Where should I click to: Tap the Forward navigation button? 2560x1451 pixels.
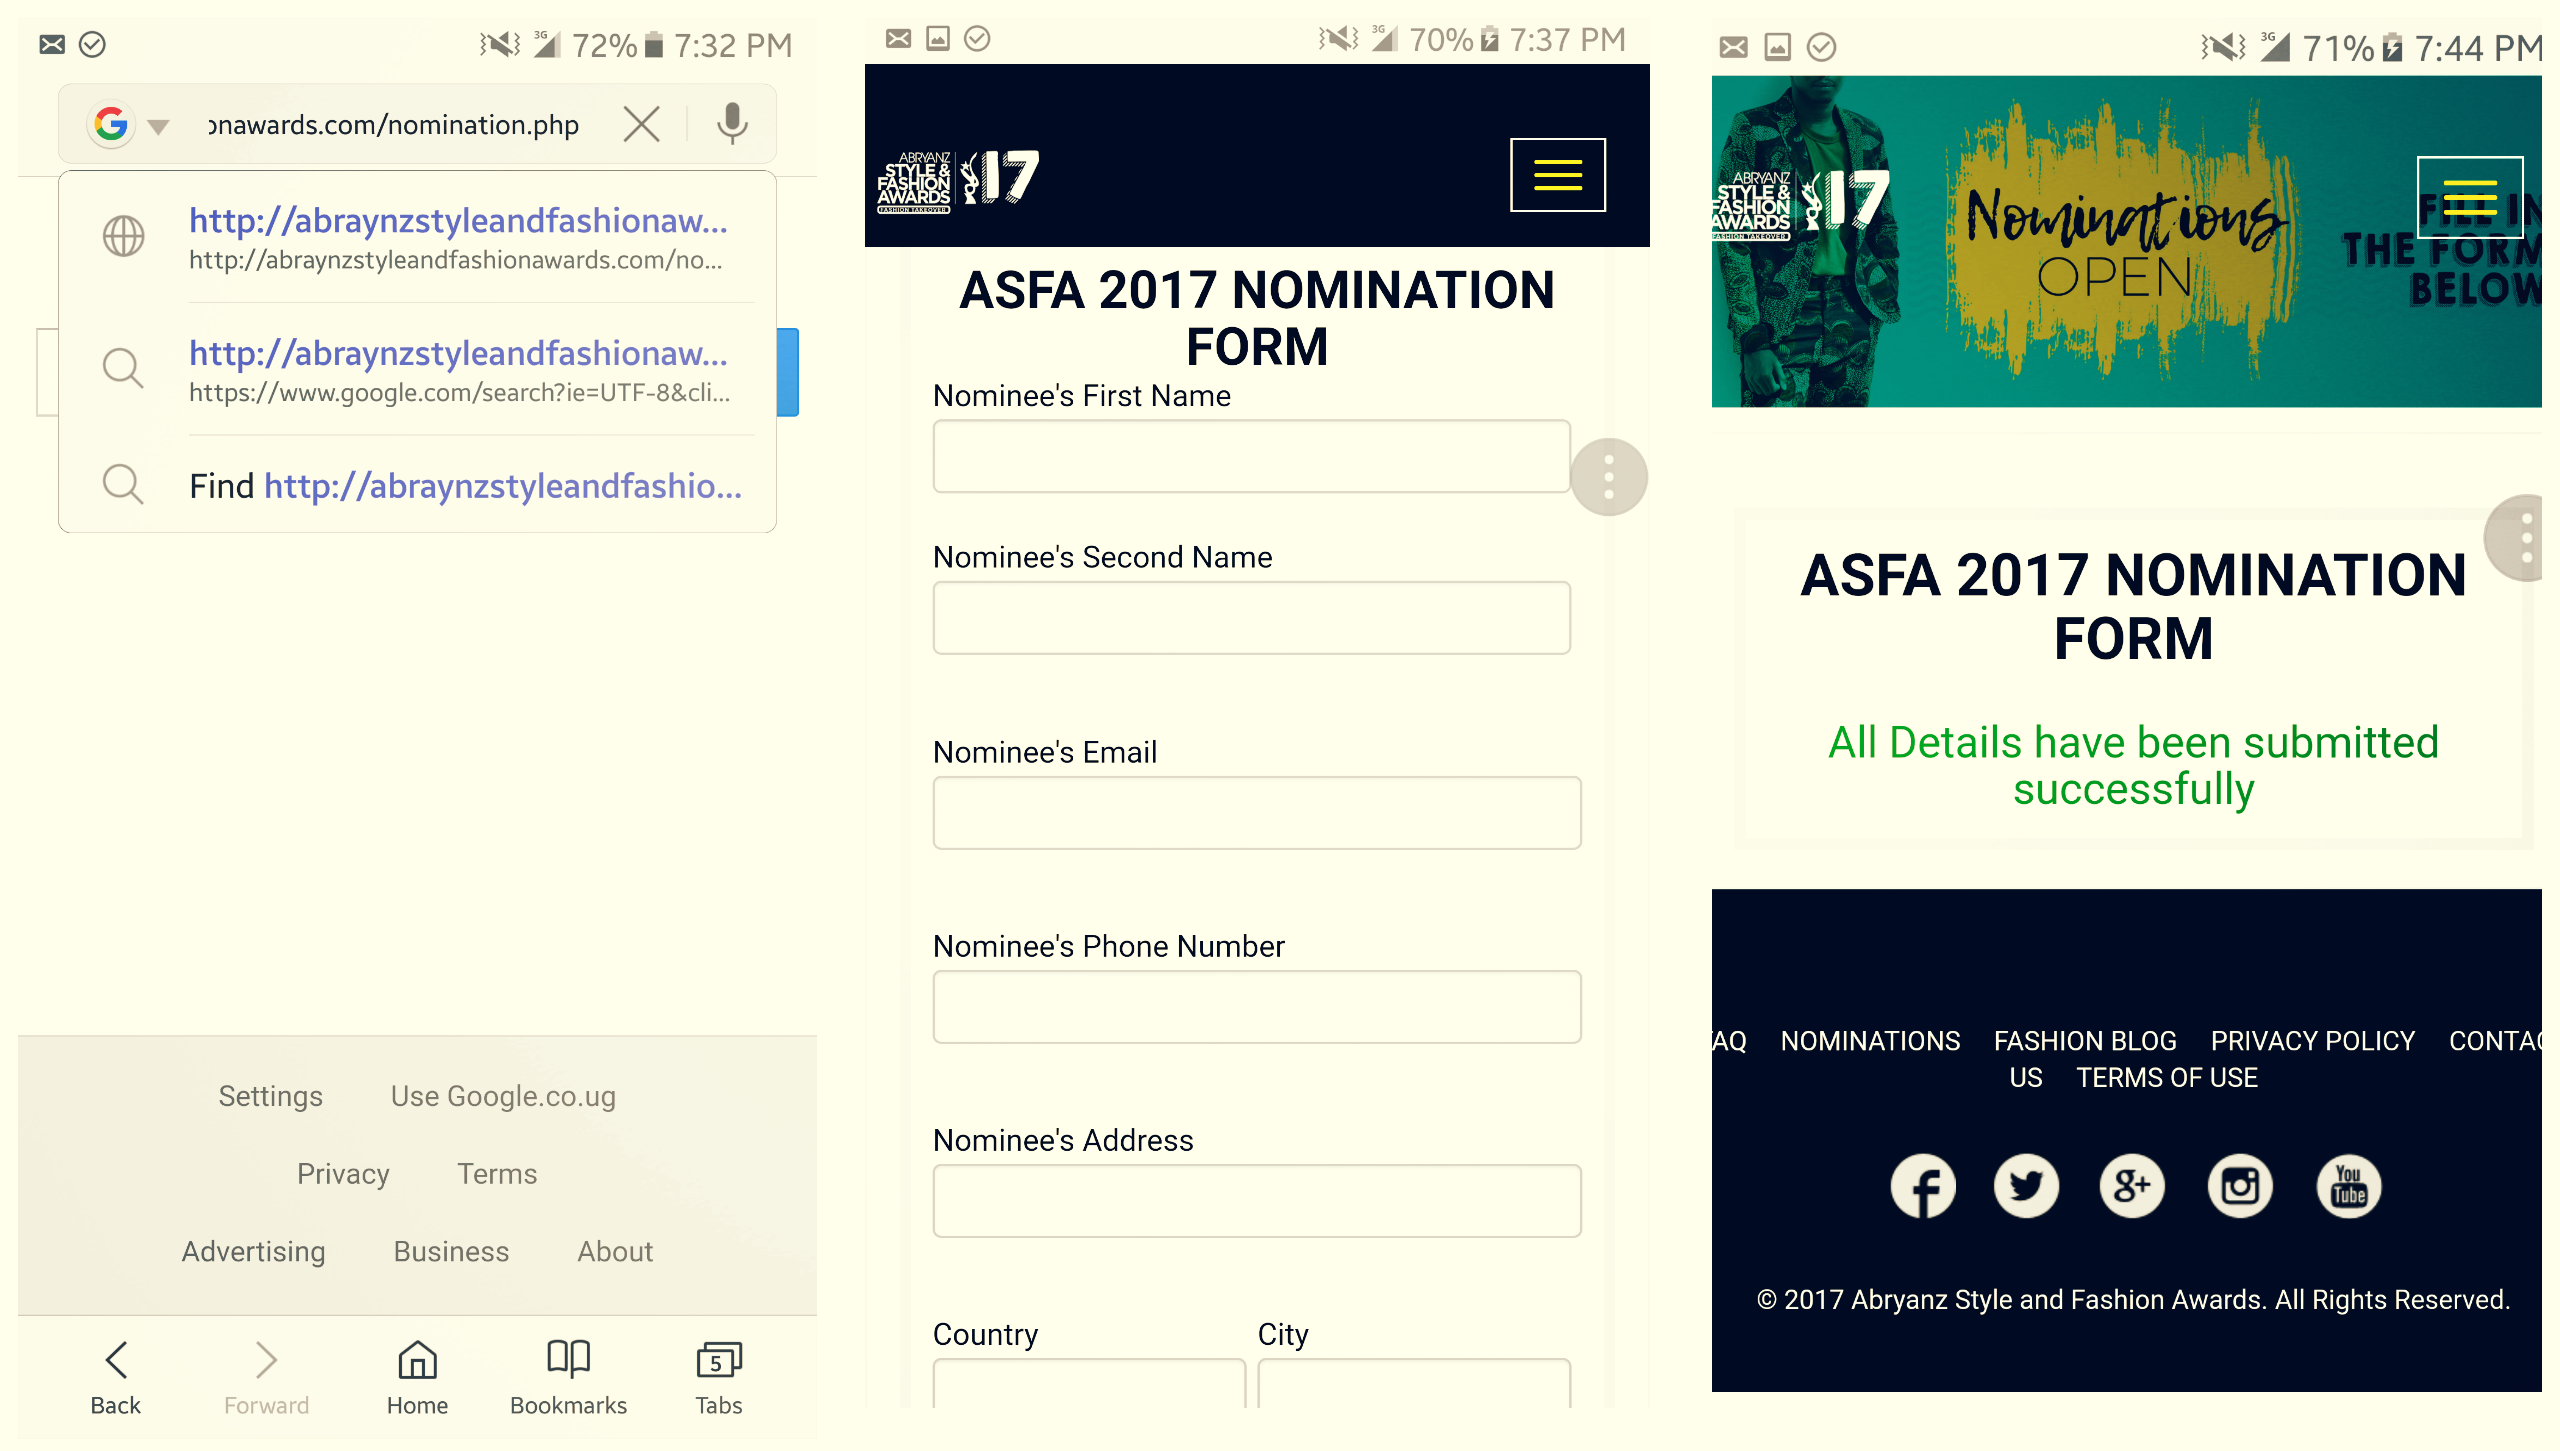click(266, 1378)
